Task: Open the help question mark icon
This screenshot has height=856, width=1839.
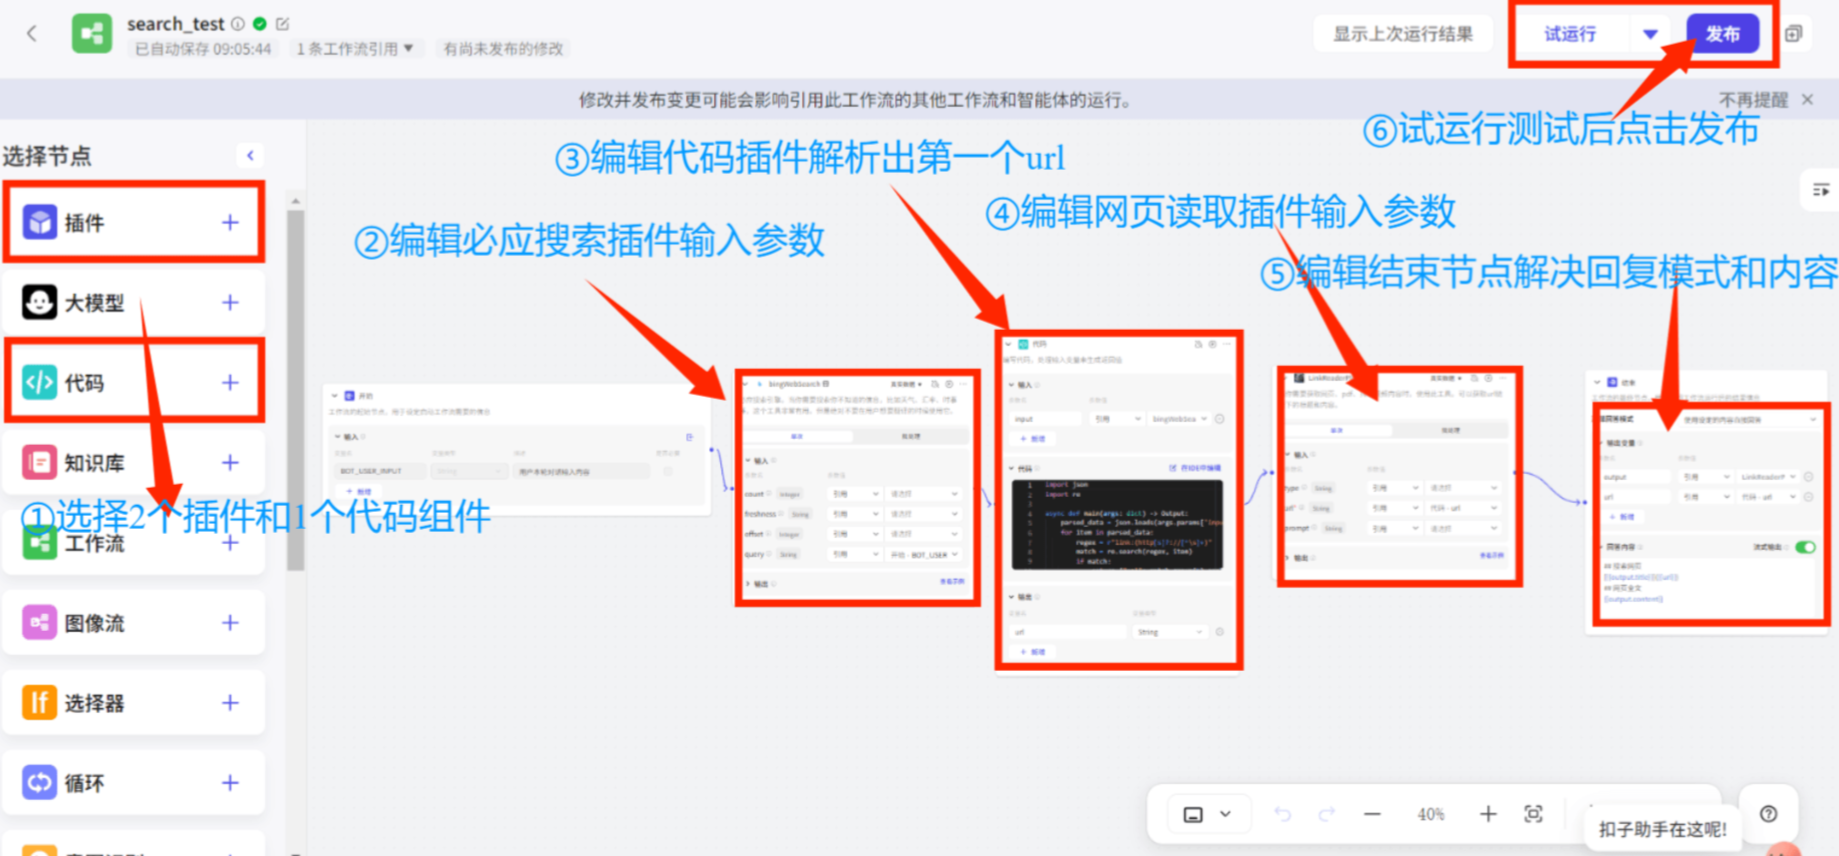Action: (x=1768, y=814)
